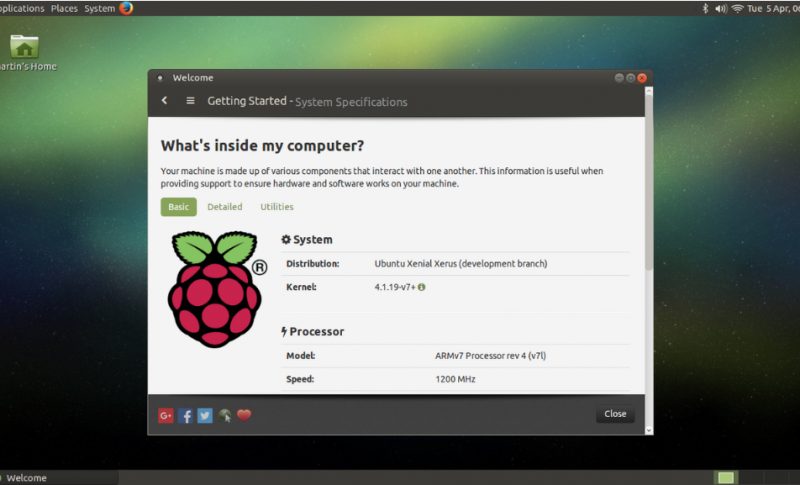Click the kernel info icon beside 4.1.19-v7+
Screen dimensions: 800x485
coord(421,287)
